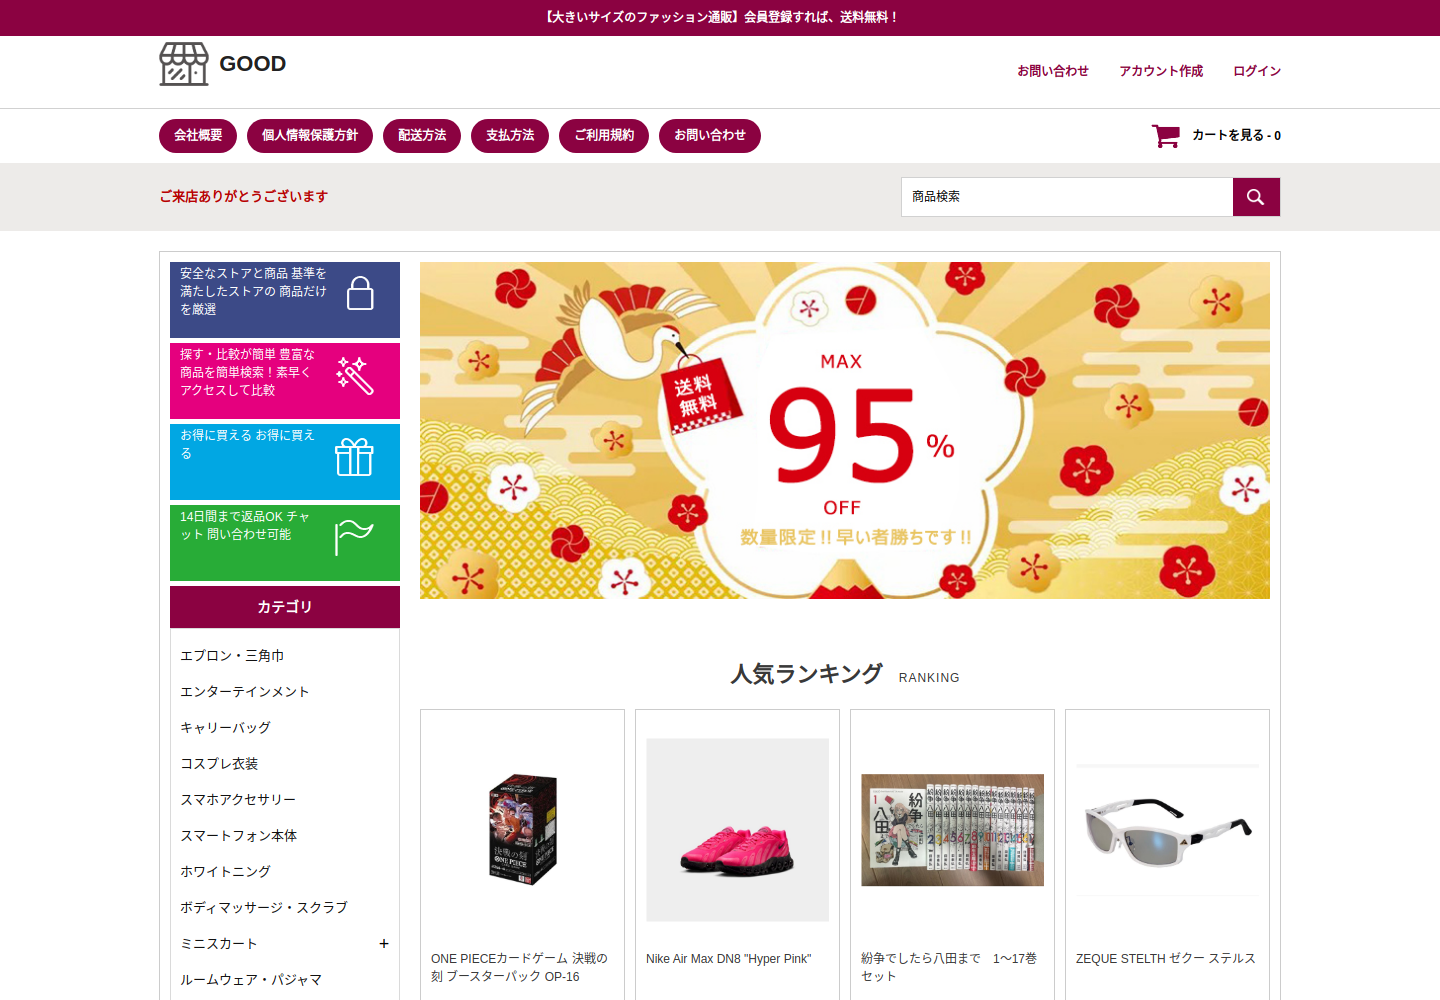The image size is (1440, 1000).
Task: Open the shopping cart icon
Action: pyautogui.click(x=1165, y=136)
